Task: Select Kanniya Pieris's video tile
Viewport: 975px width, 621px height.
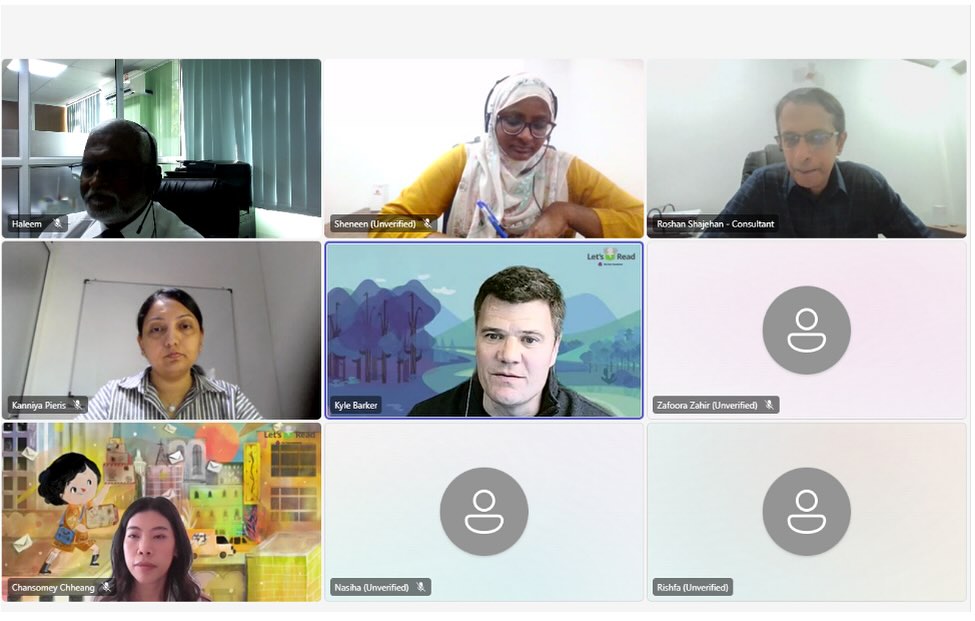Action: coord(162,330)
